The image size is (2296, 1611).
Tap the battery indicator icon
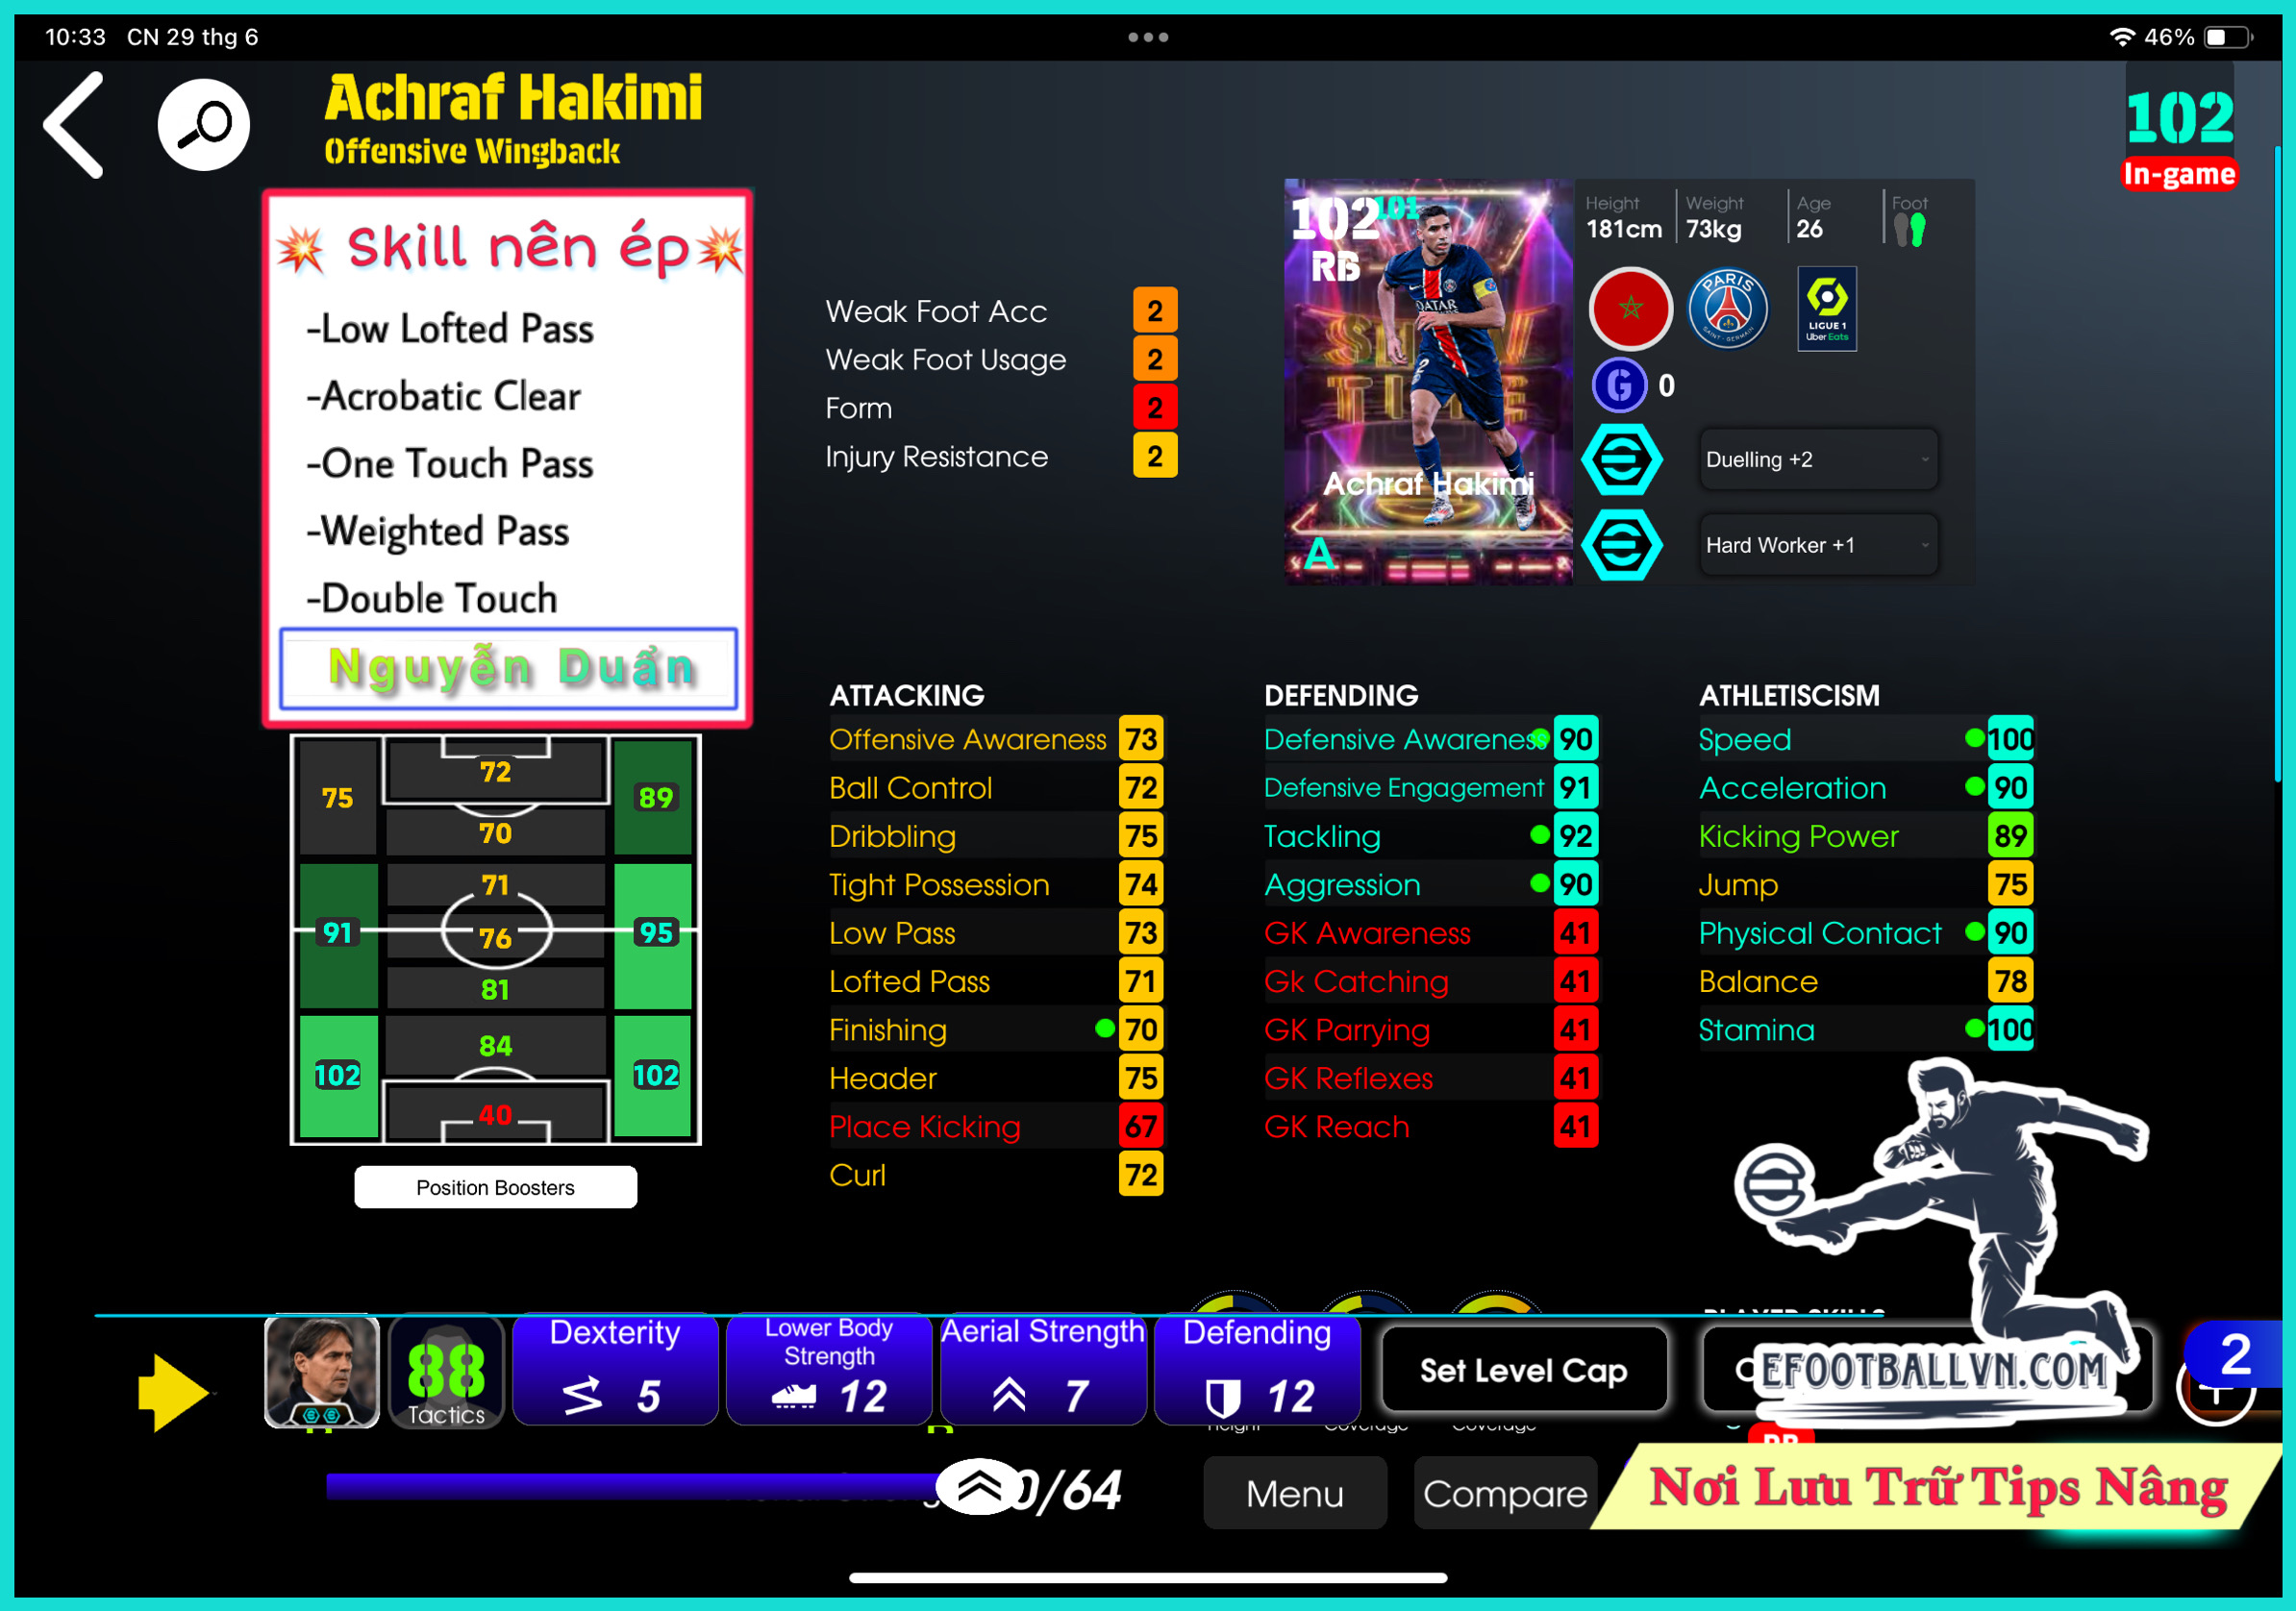click(2229, 37)
